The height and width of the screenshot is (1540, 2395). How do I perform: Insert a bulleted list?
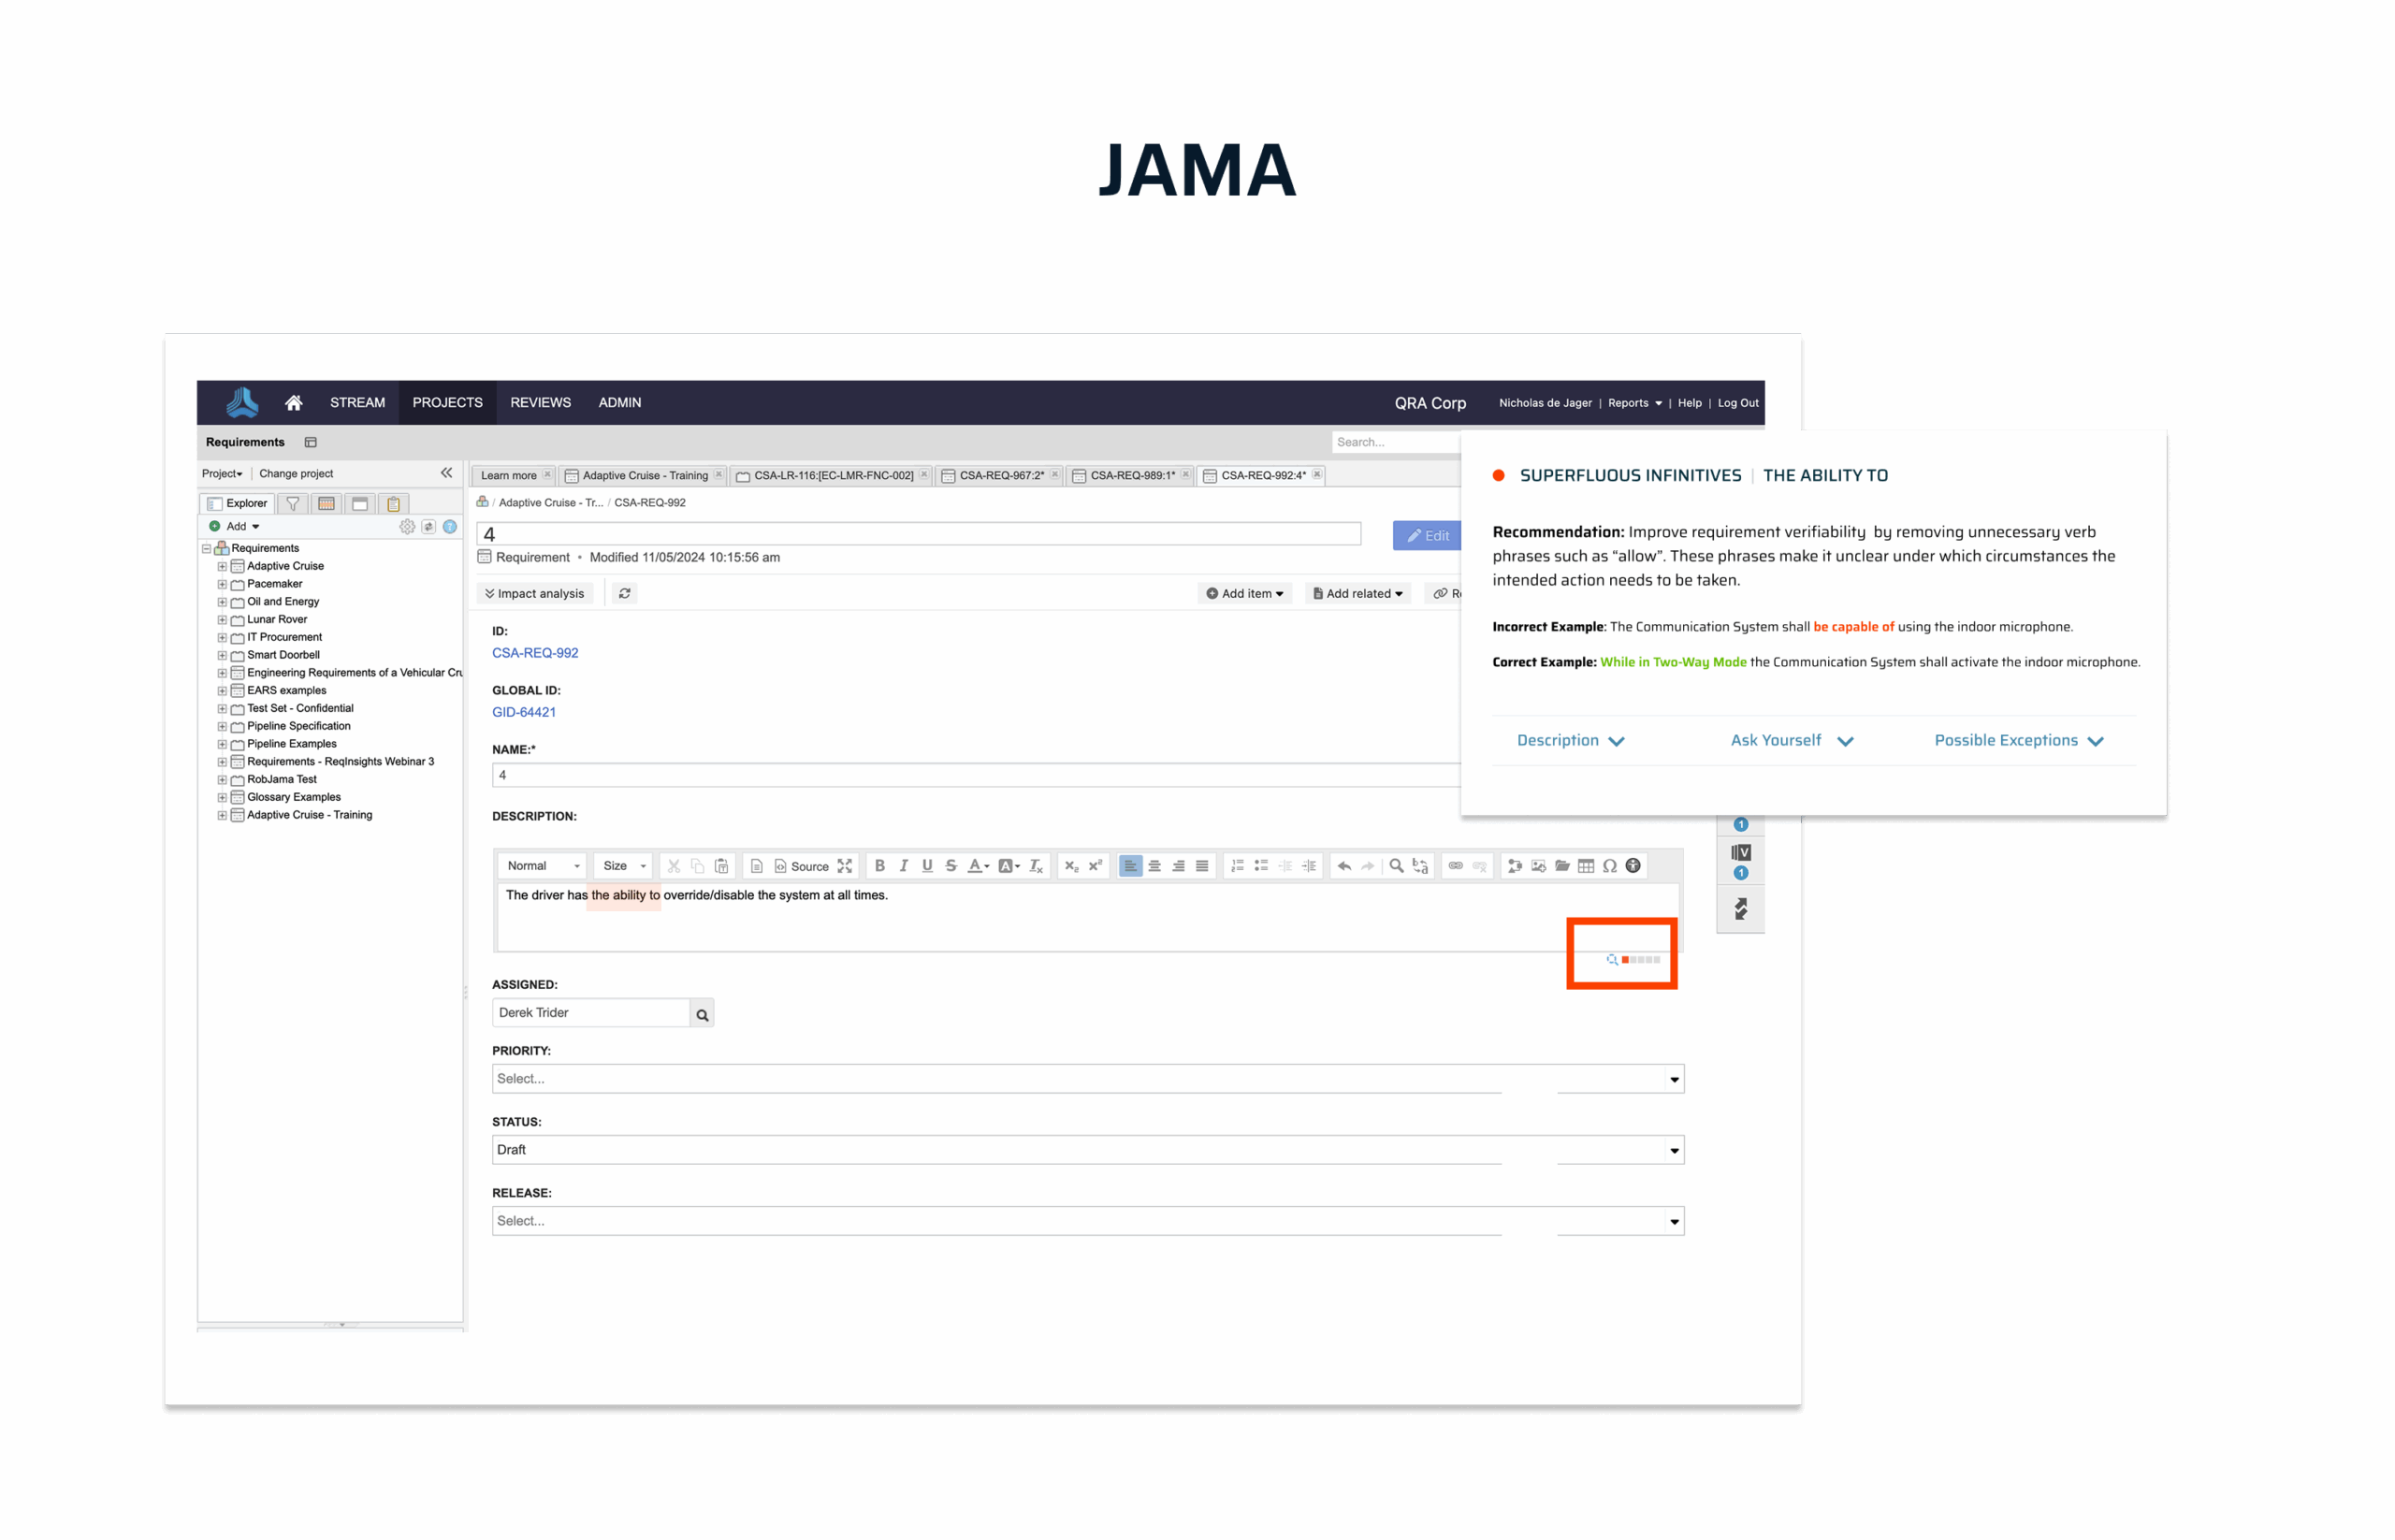point(1261,866)
